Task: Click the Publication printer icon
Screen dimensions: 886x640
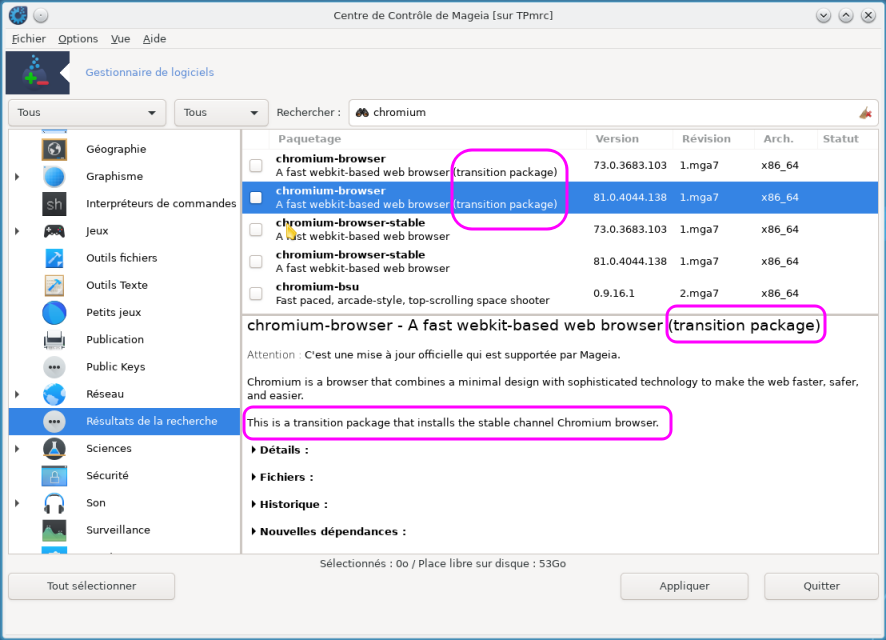Action: tap(54, 339)
